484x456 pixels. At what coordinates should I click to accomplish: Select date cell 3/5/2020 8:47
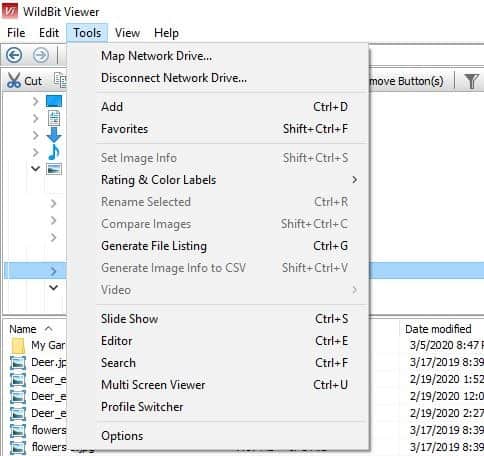(447, 345)
